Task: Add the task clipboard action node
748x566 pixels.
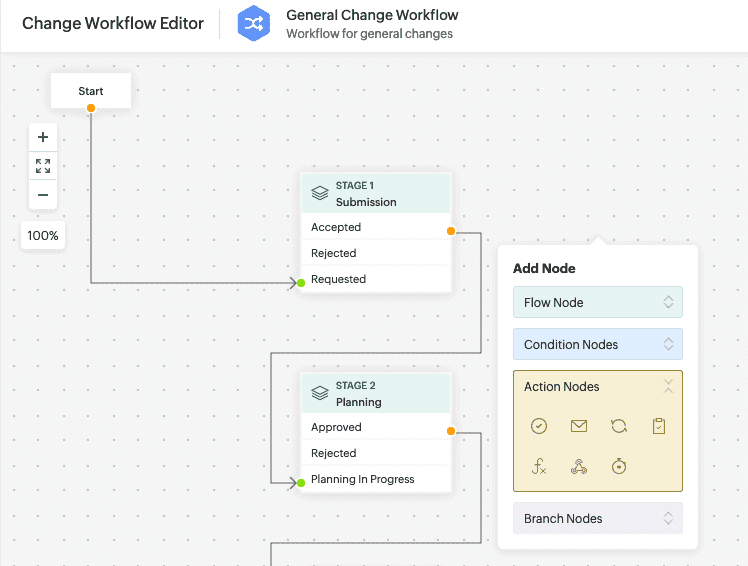Action: click(x=658, y=426)
